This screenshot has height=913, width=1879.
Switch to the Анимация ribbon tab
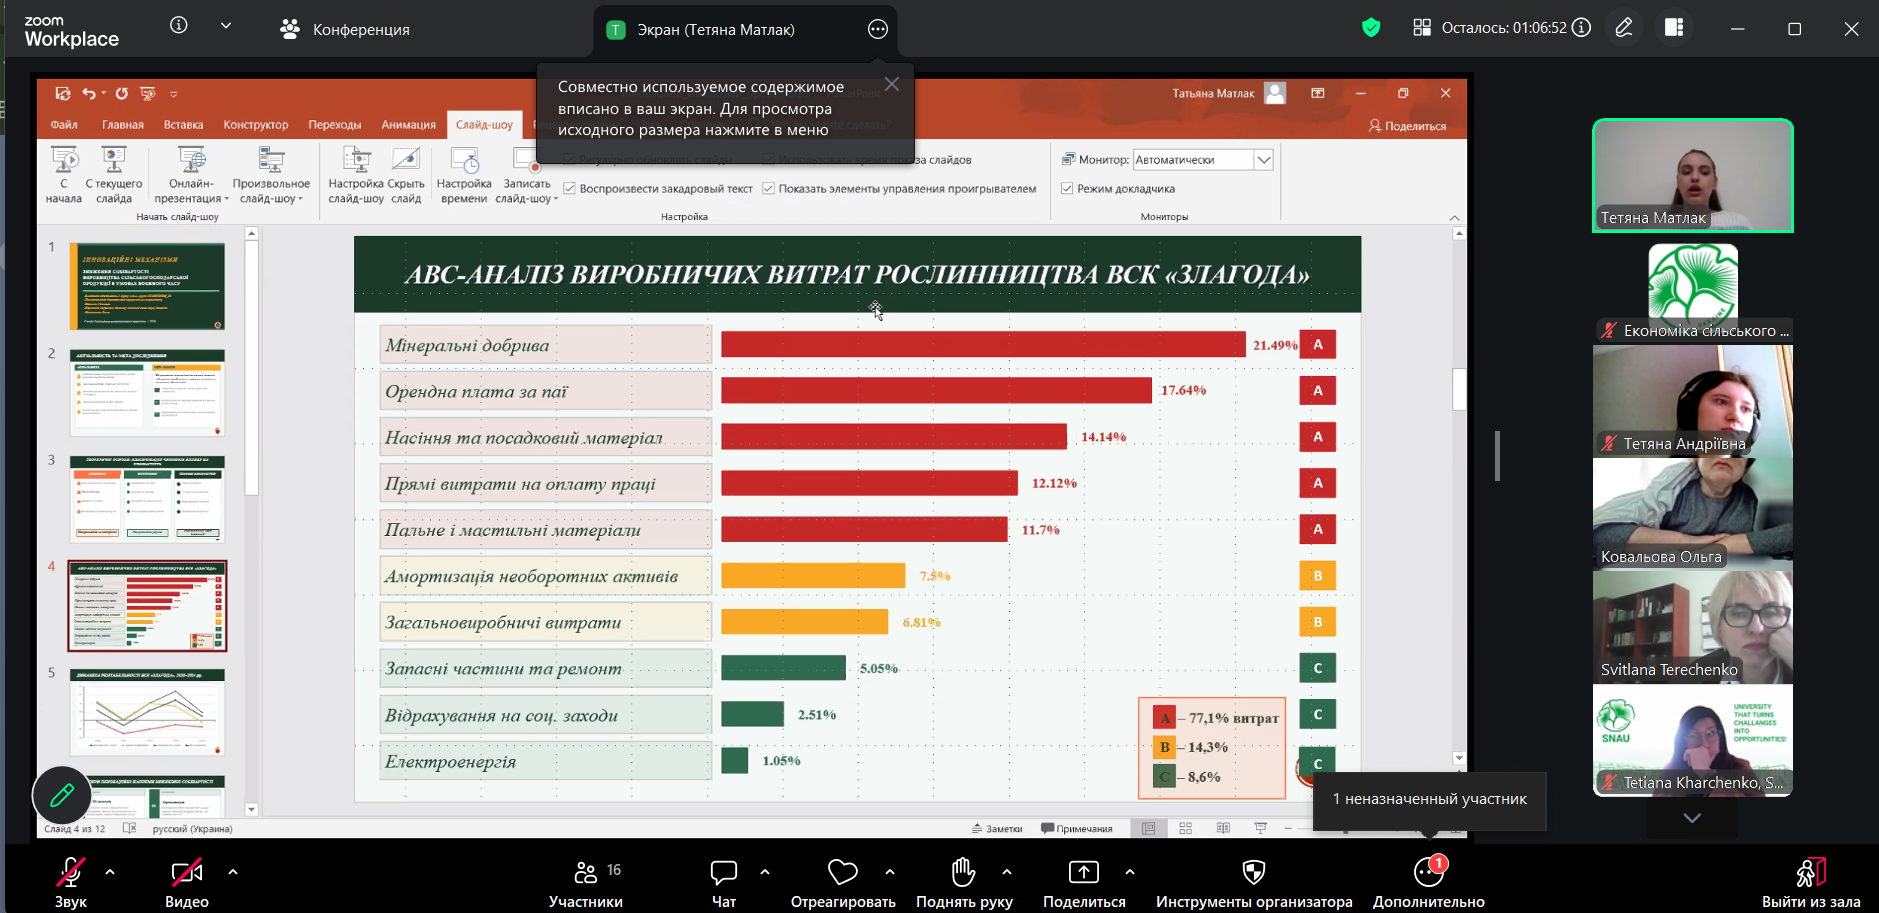point(408,125)
